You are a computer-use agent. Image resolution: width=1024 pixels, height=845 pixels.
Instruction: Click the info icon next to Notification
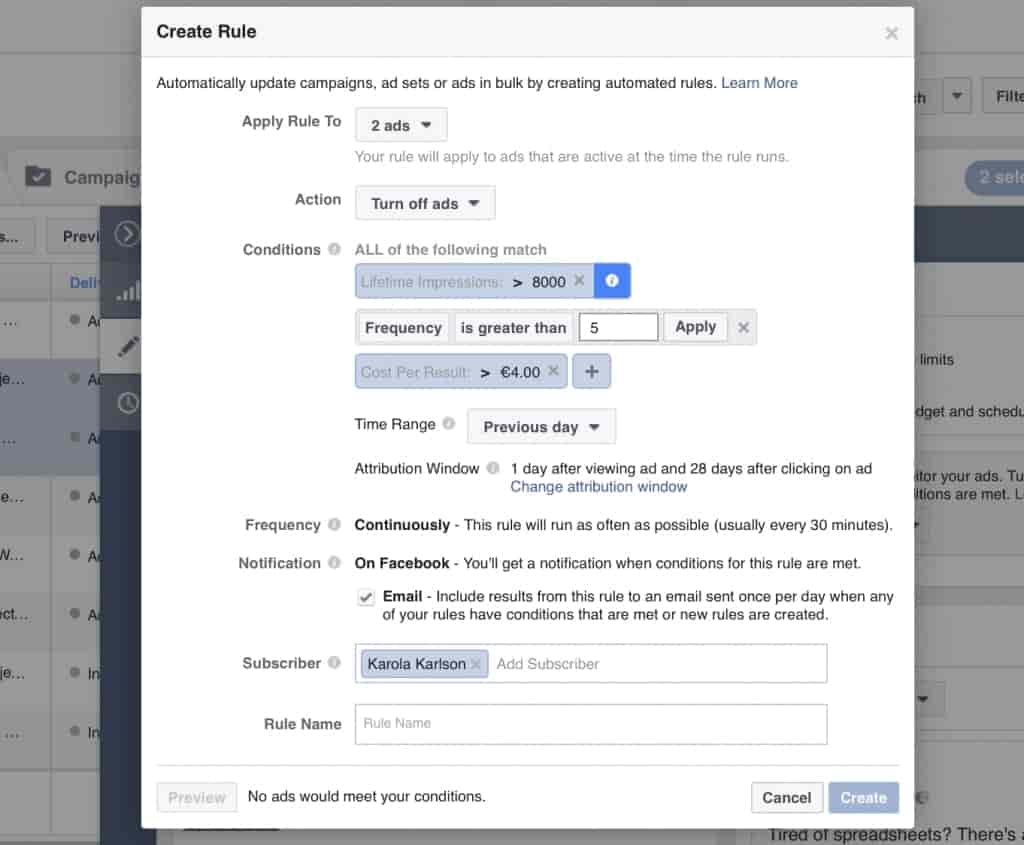(x=334, y=563)
